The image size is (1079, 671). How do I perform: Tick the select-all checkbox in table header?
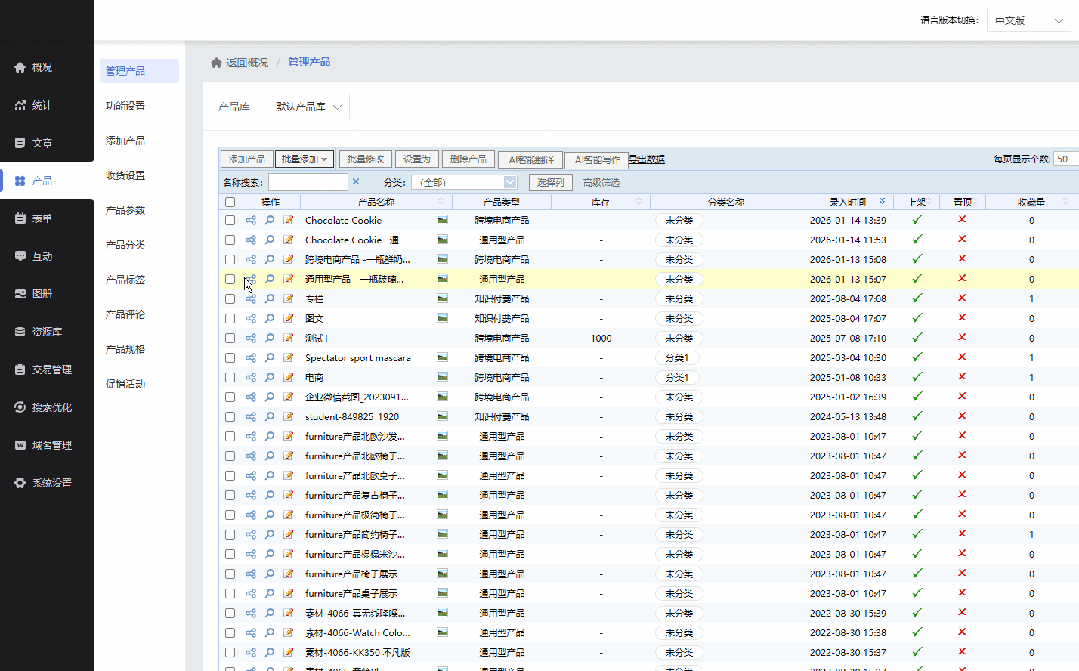[230, 202]
